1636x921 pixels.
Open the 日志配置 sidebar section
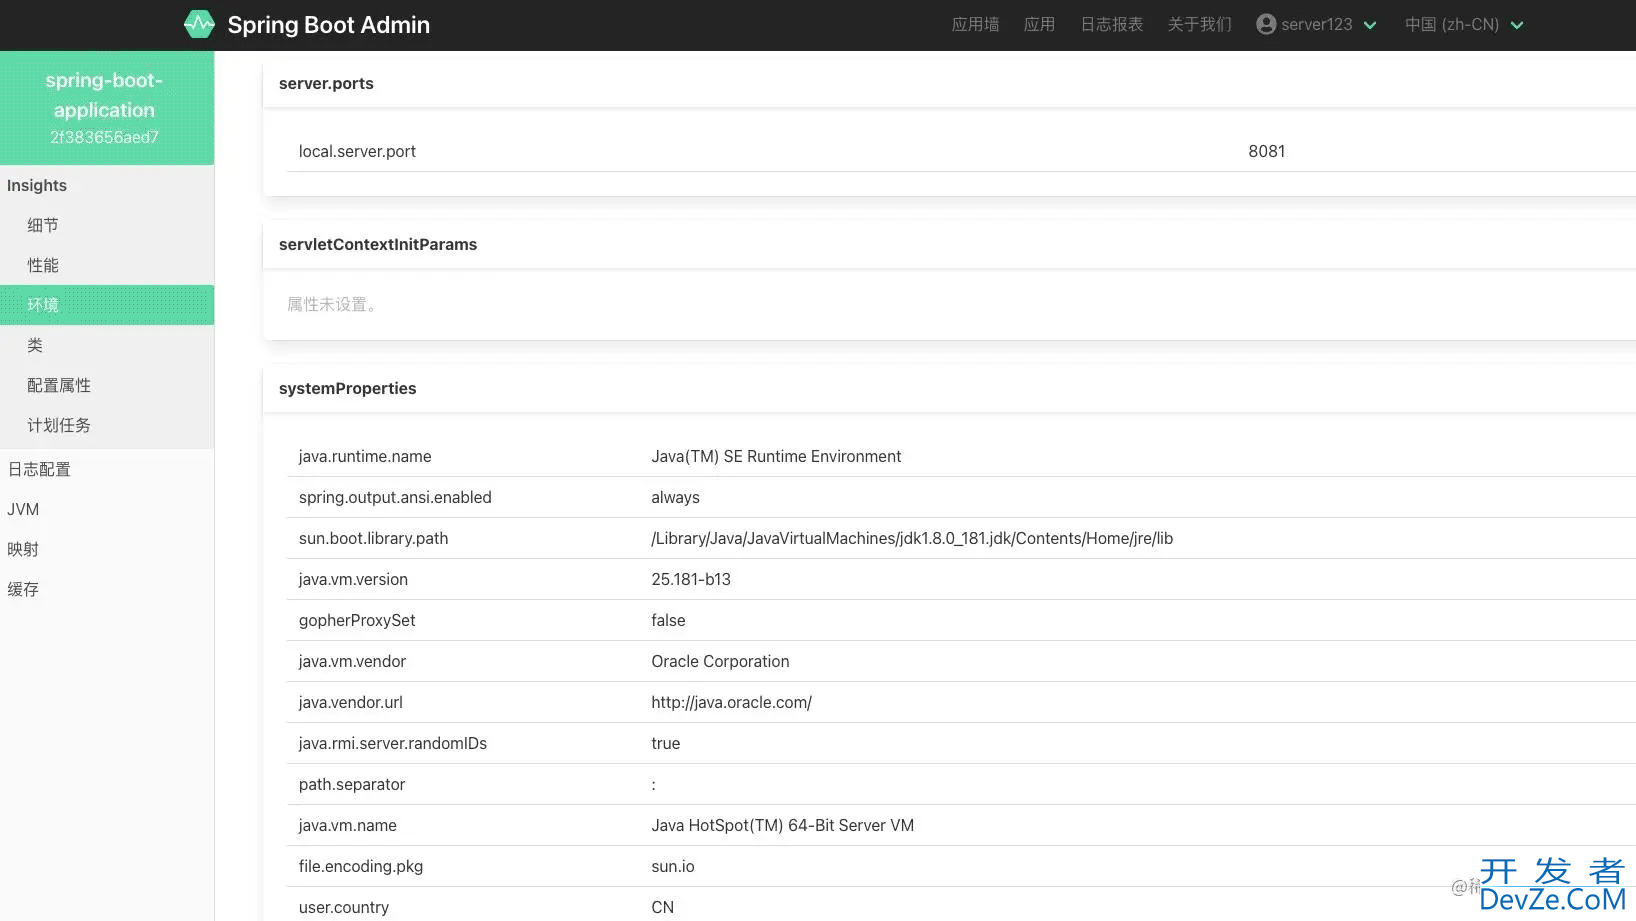107,469
